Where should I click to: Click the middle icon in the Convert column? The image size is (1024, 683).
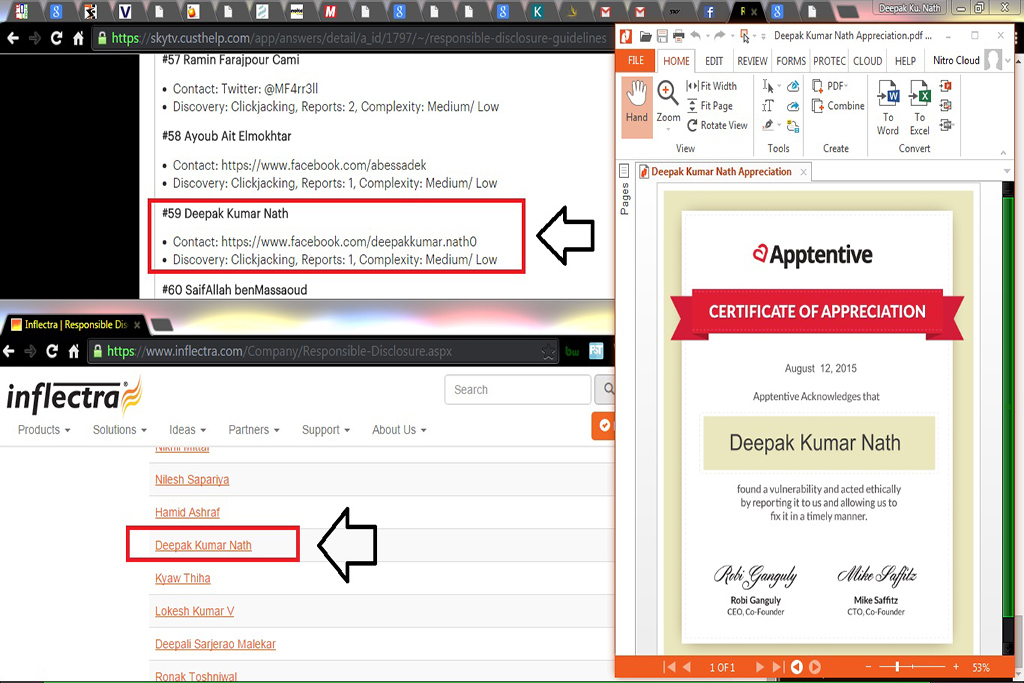[945, 106]
